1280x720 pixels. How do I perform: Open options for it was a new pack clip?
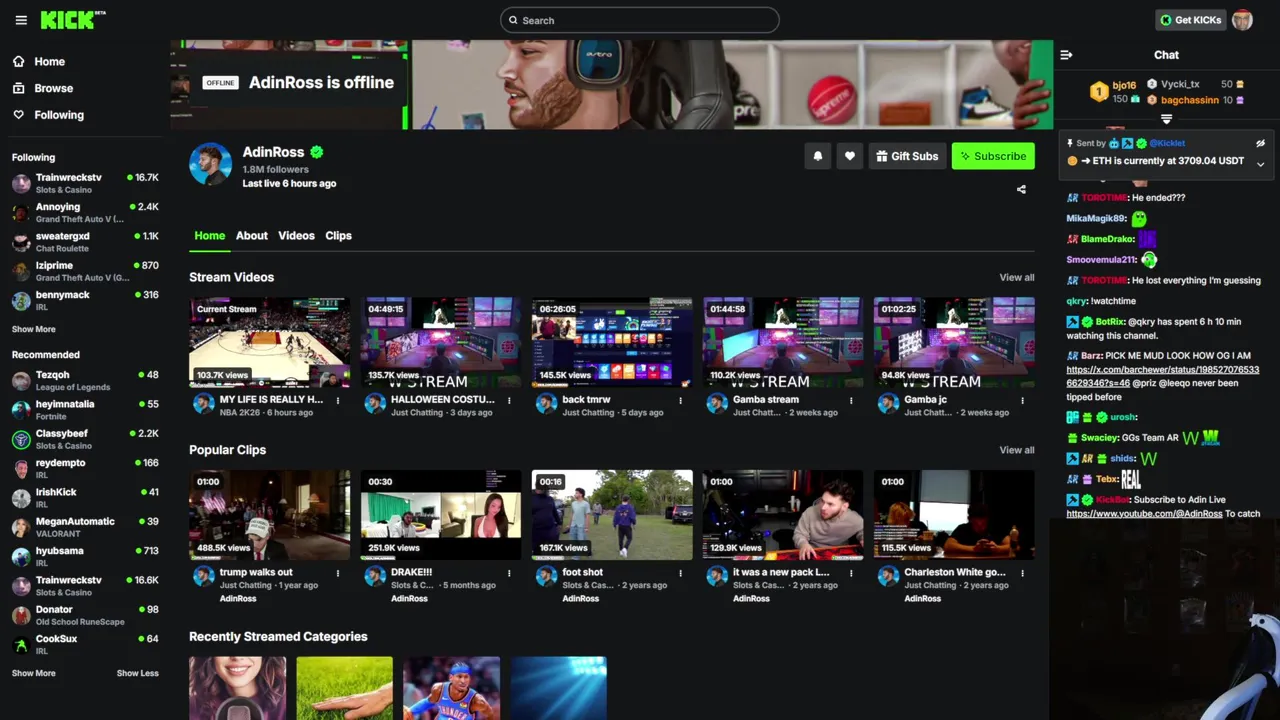tap(851, 574)
